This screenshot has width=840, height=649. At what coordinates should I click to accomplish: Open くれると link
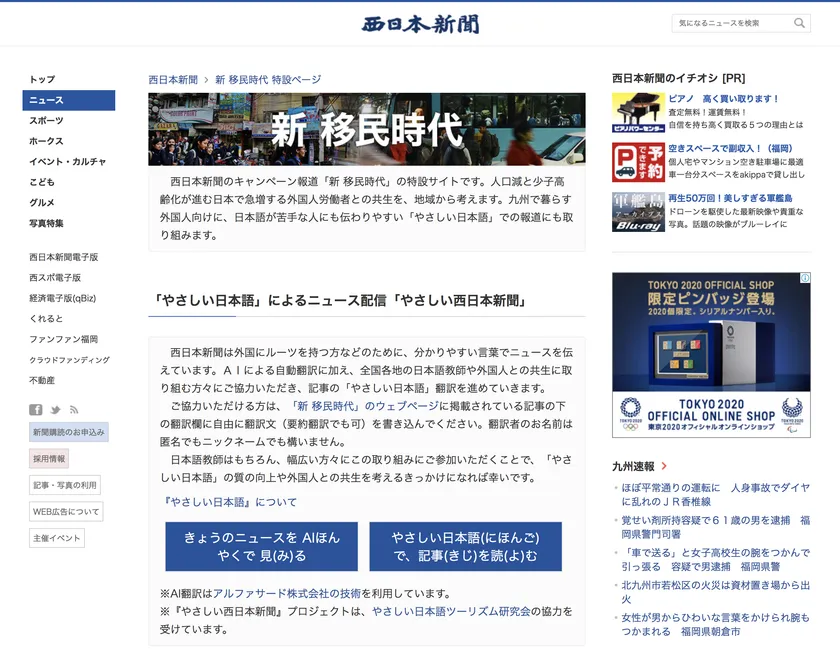46,318
